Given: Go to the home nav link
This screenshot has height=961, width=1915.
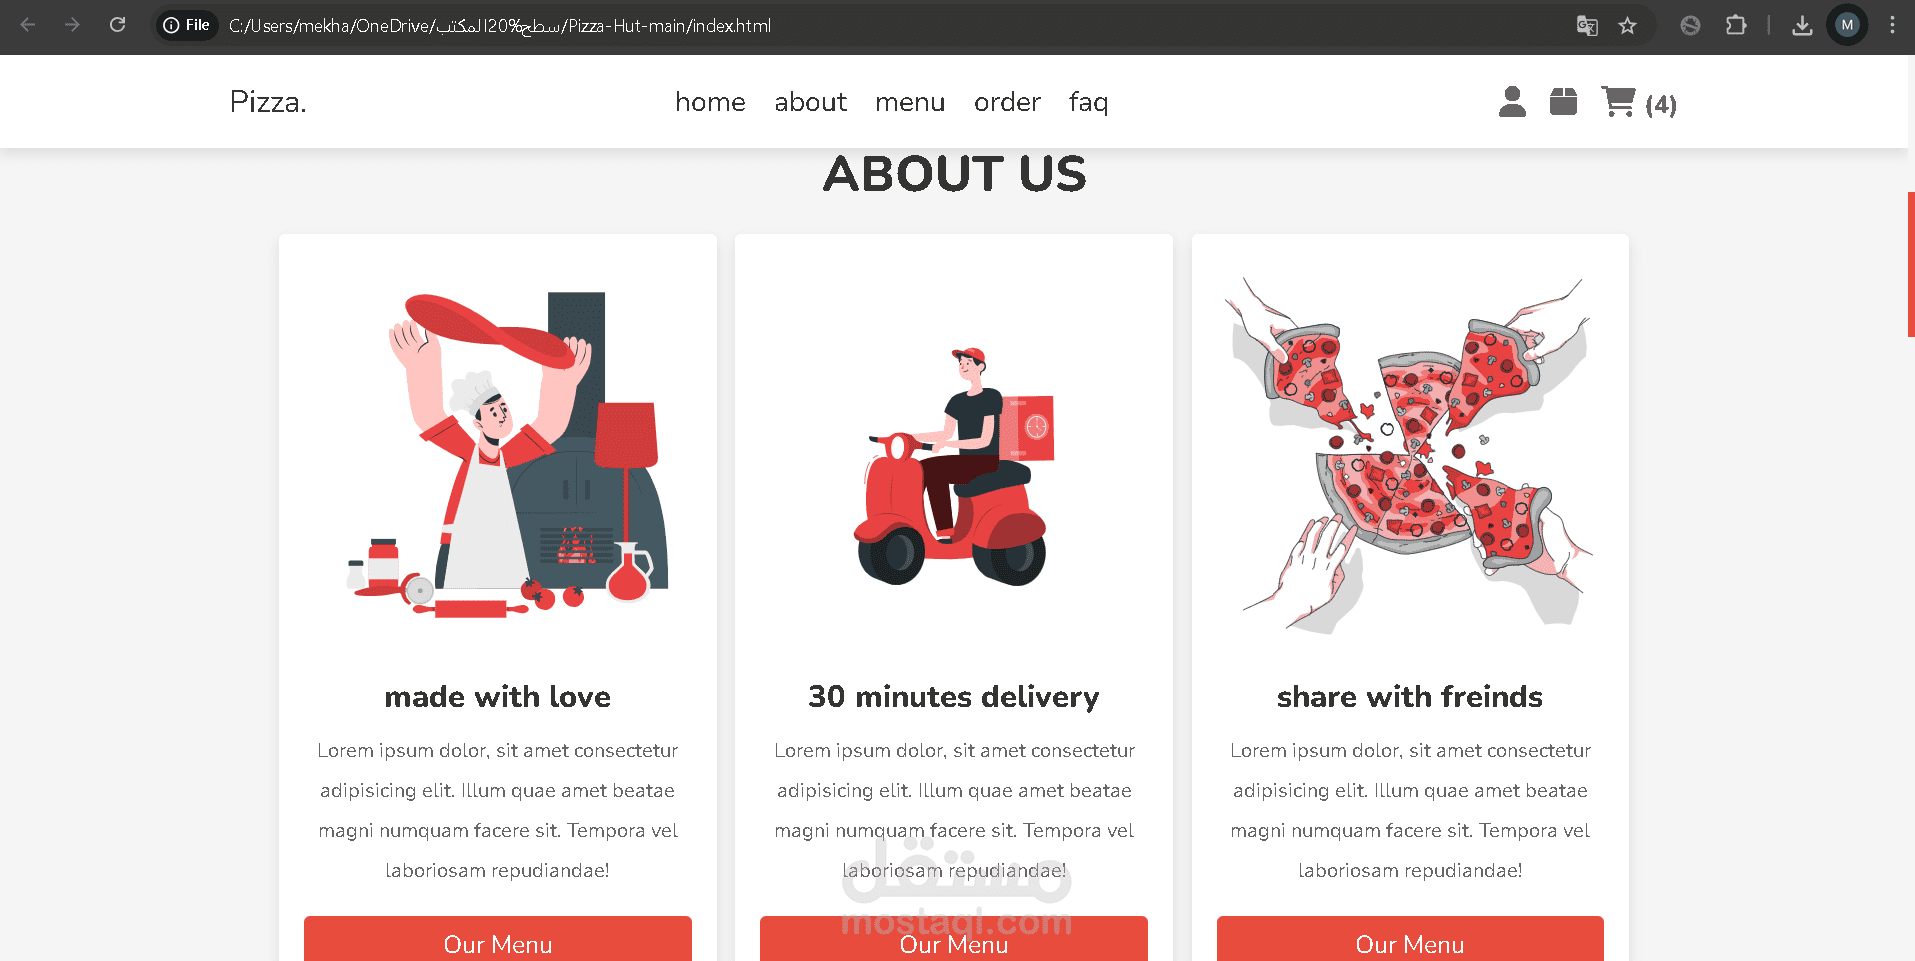Looking at the screenshot, I should [710, 102].
